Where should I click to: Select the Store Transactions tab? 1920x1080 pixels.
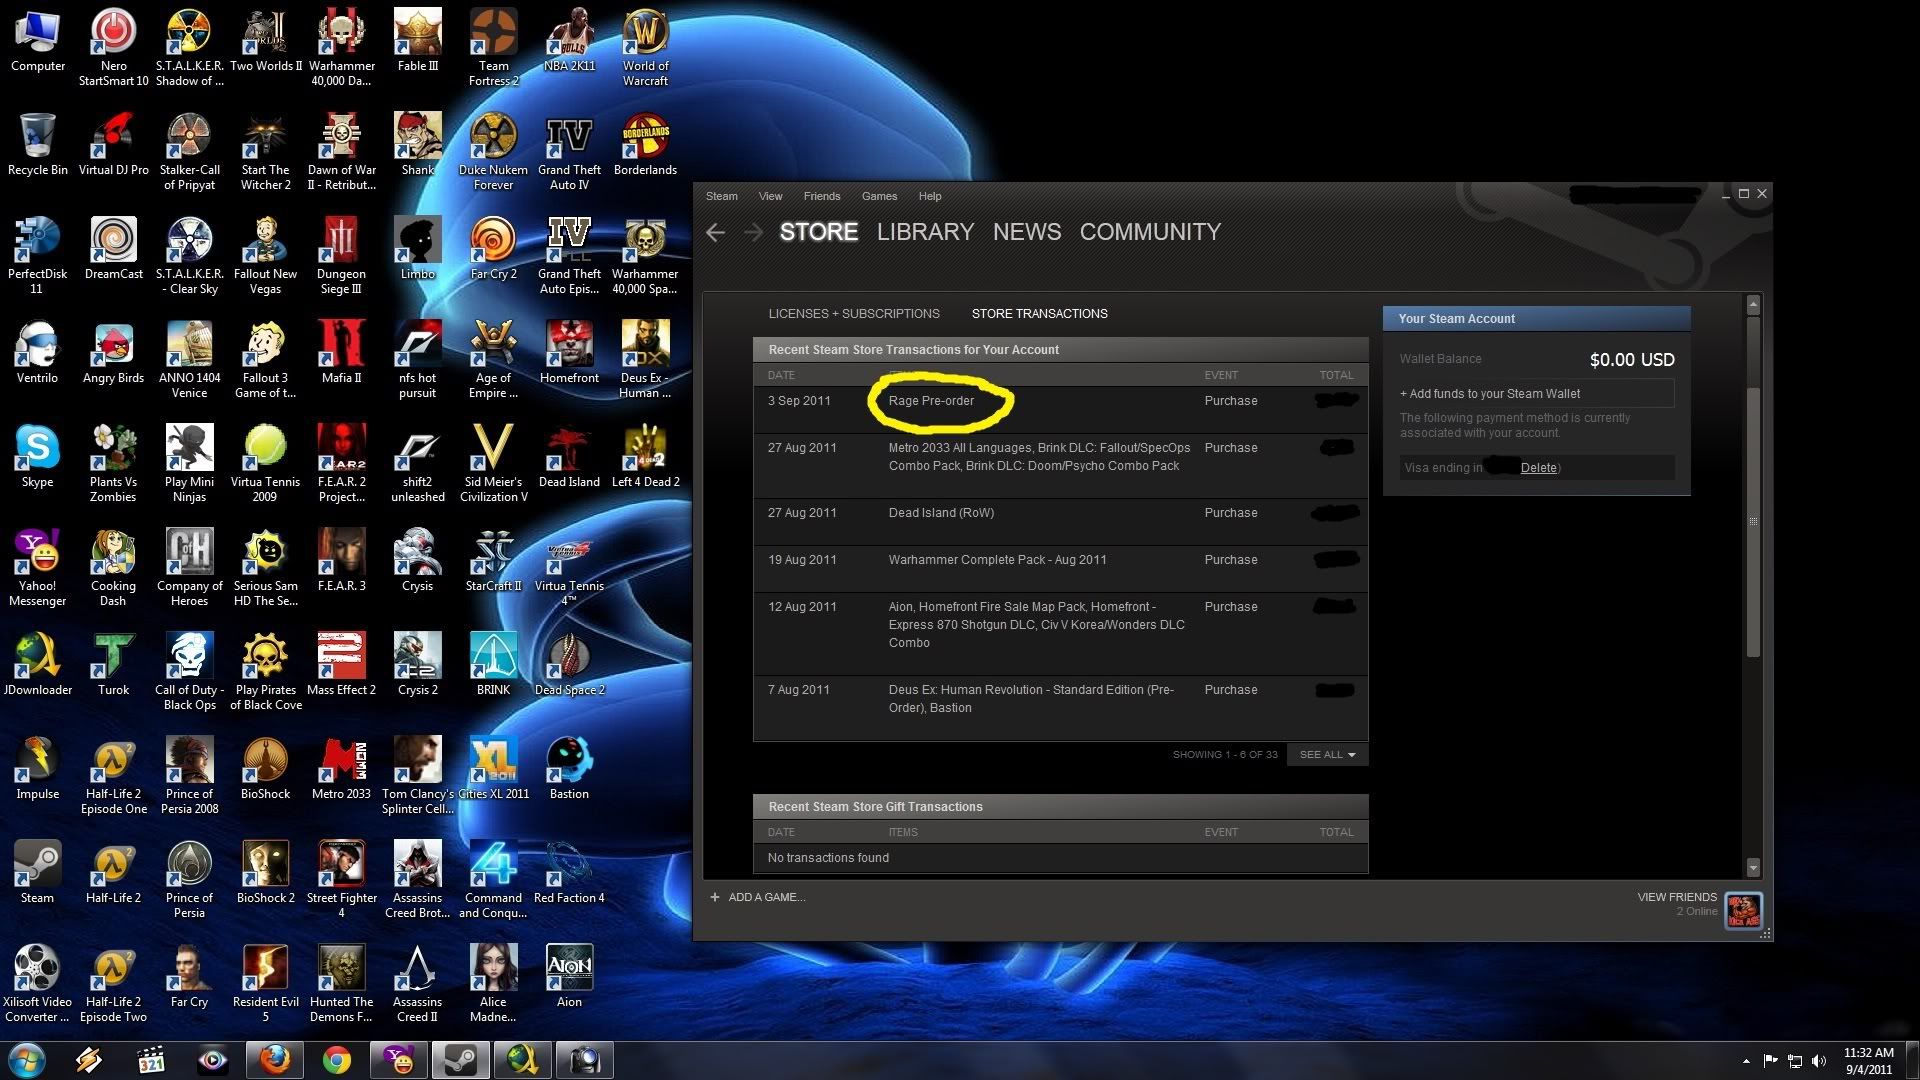coord(1040,314)
